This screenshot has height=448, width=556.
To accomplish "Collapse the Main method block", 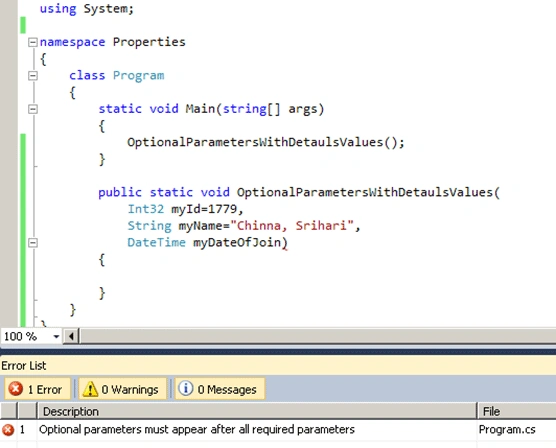I will point(33,109).
